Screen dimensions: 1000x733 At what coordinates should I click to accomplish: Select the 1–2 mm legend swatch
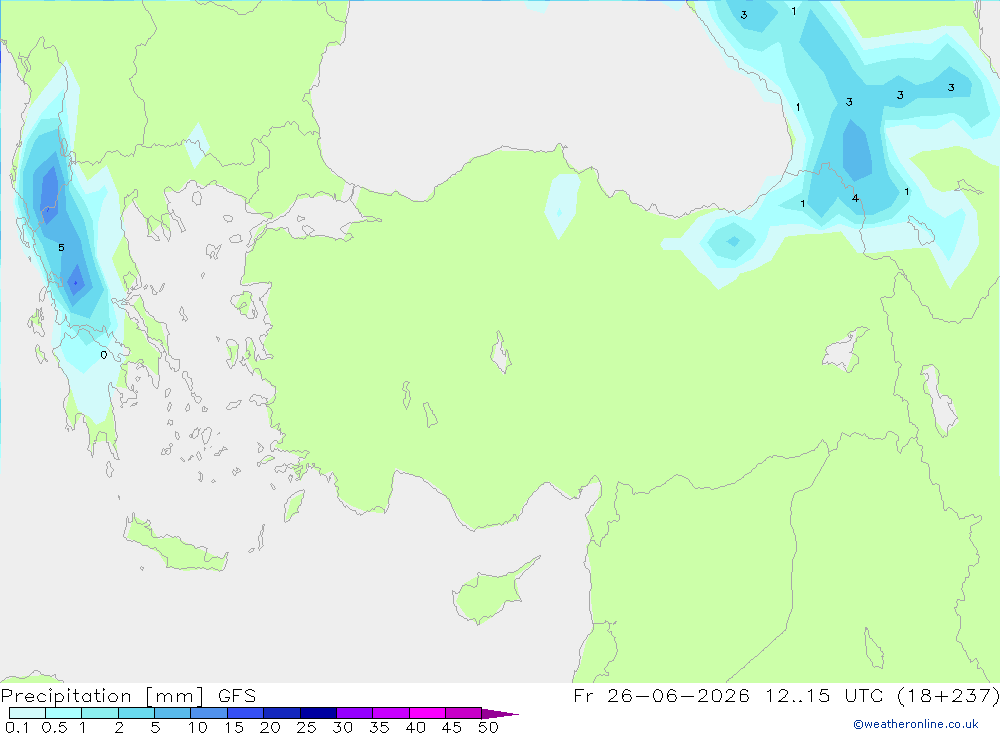(99, 713)
